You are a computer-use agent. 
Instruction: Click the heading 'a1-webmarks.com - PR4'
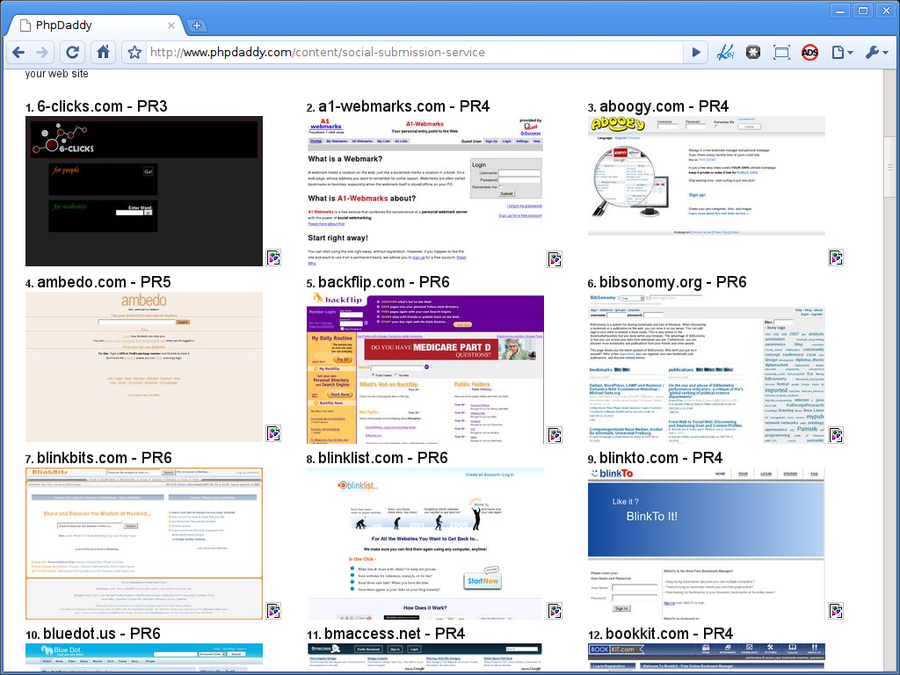tap(404, 106)
